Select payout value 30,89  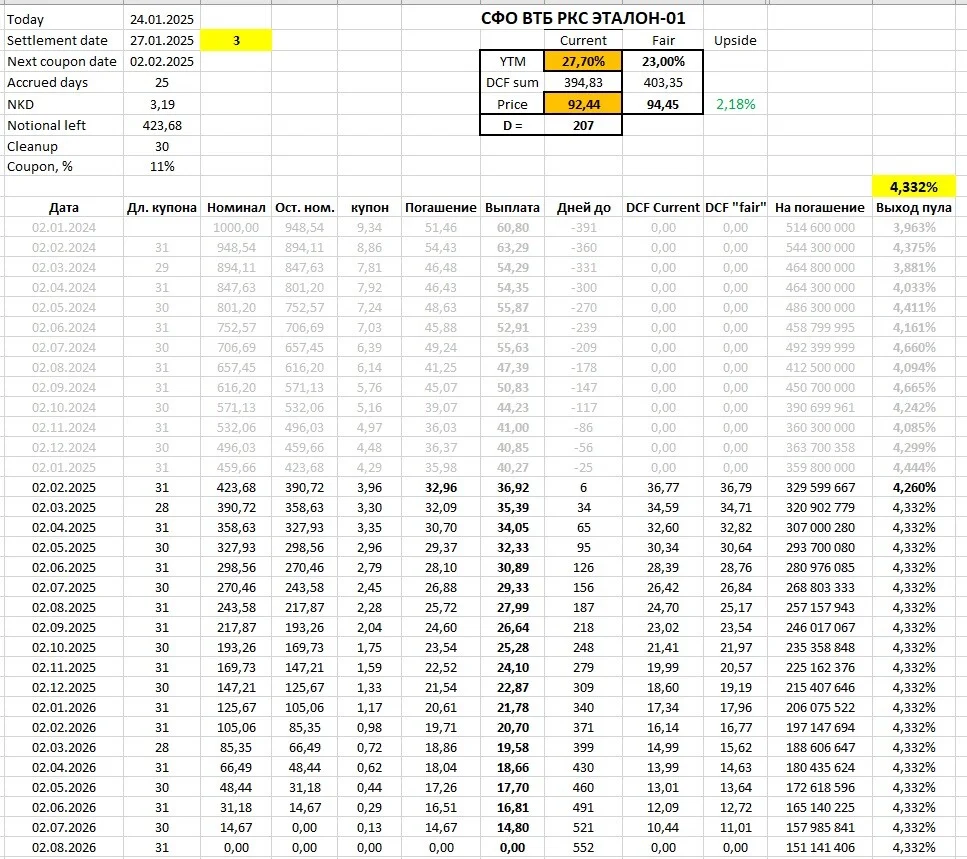pos(513,567)
